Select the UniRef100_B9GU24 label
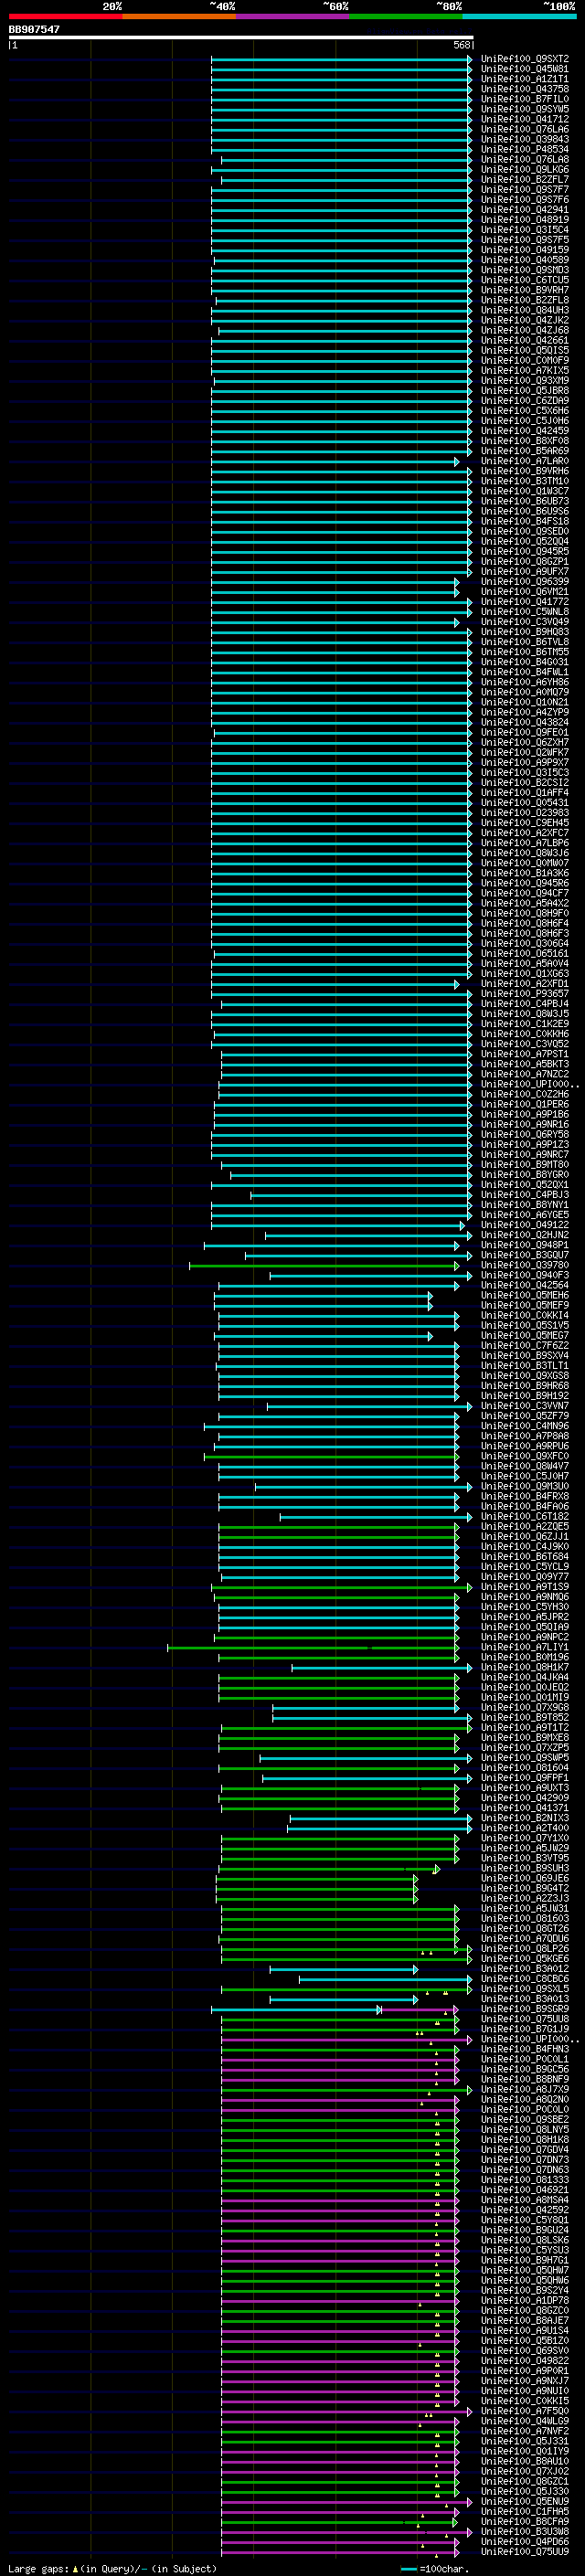Viewport: 585px width, 2576px height. tap(525, 2229)
